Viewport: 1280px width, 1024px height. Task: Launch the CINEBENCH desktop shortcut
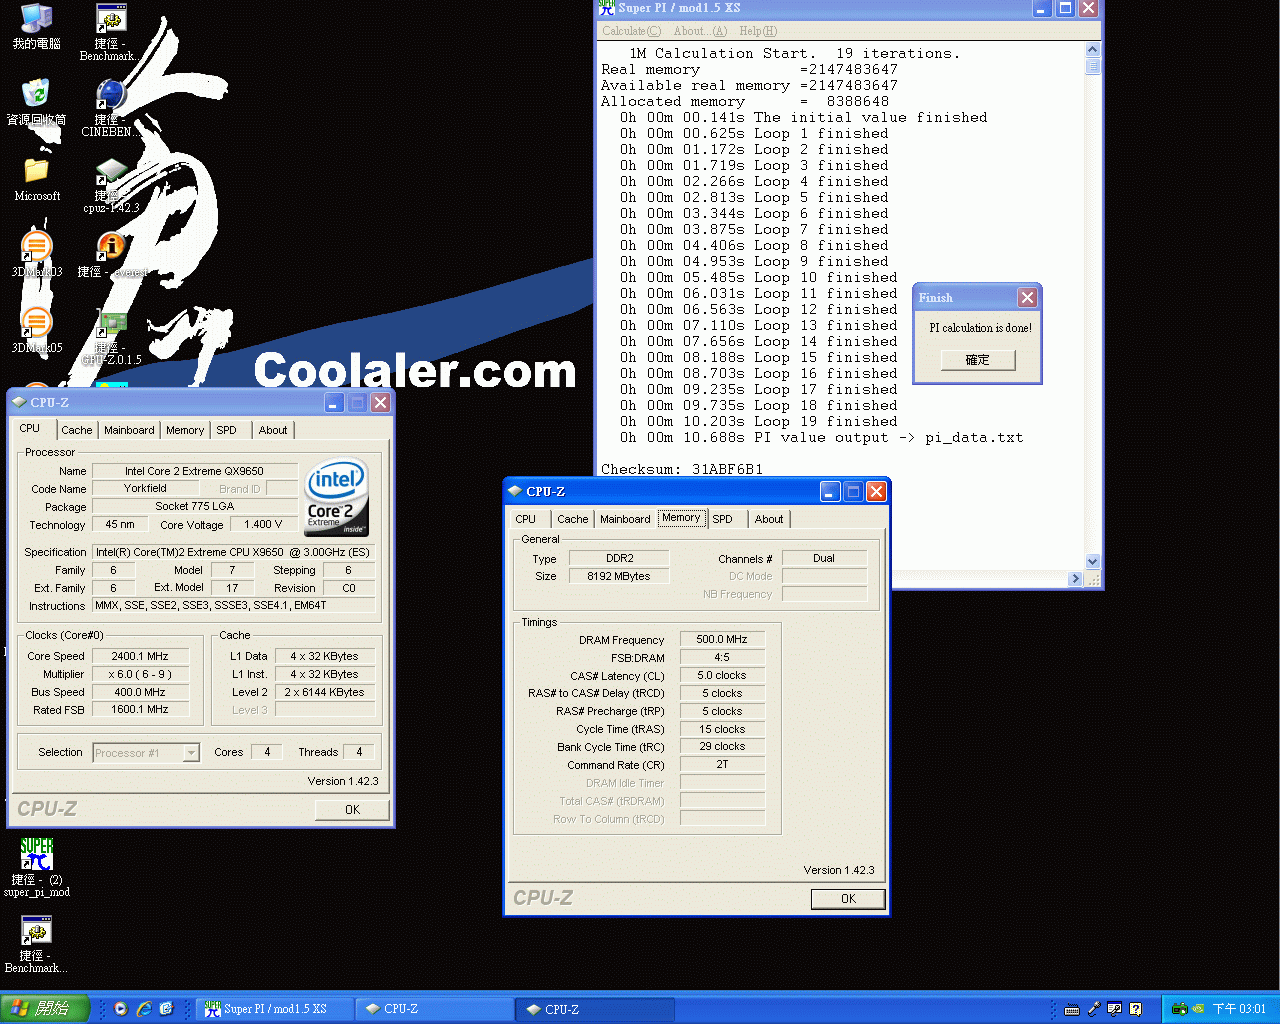click(x=110, y=108)
